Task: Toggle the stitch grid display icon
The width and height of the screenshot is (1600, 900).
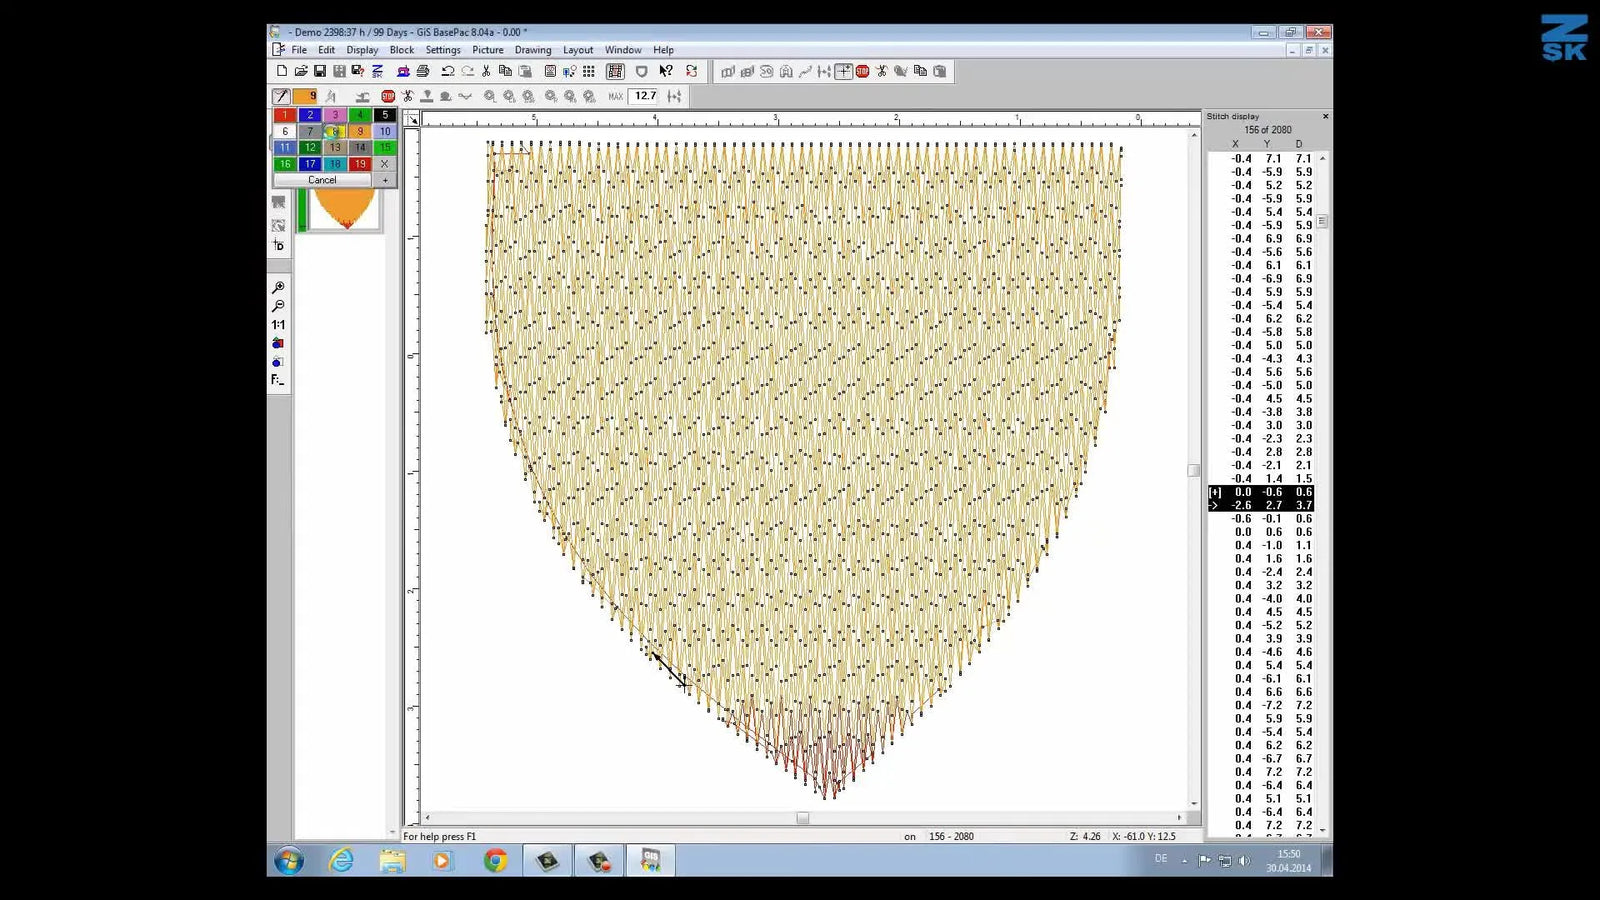Action: tap(589, 71)
